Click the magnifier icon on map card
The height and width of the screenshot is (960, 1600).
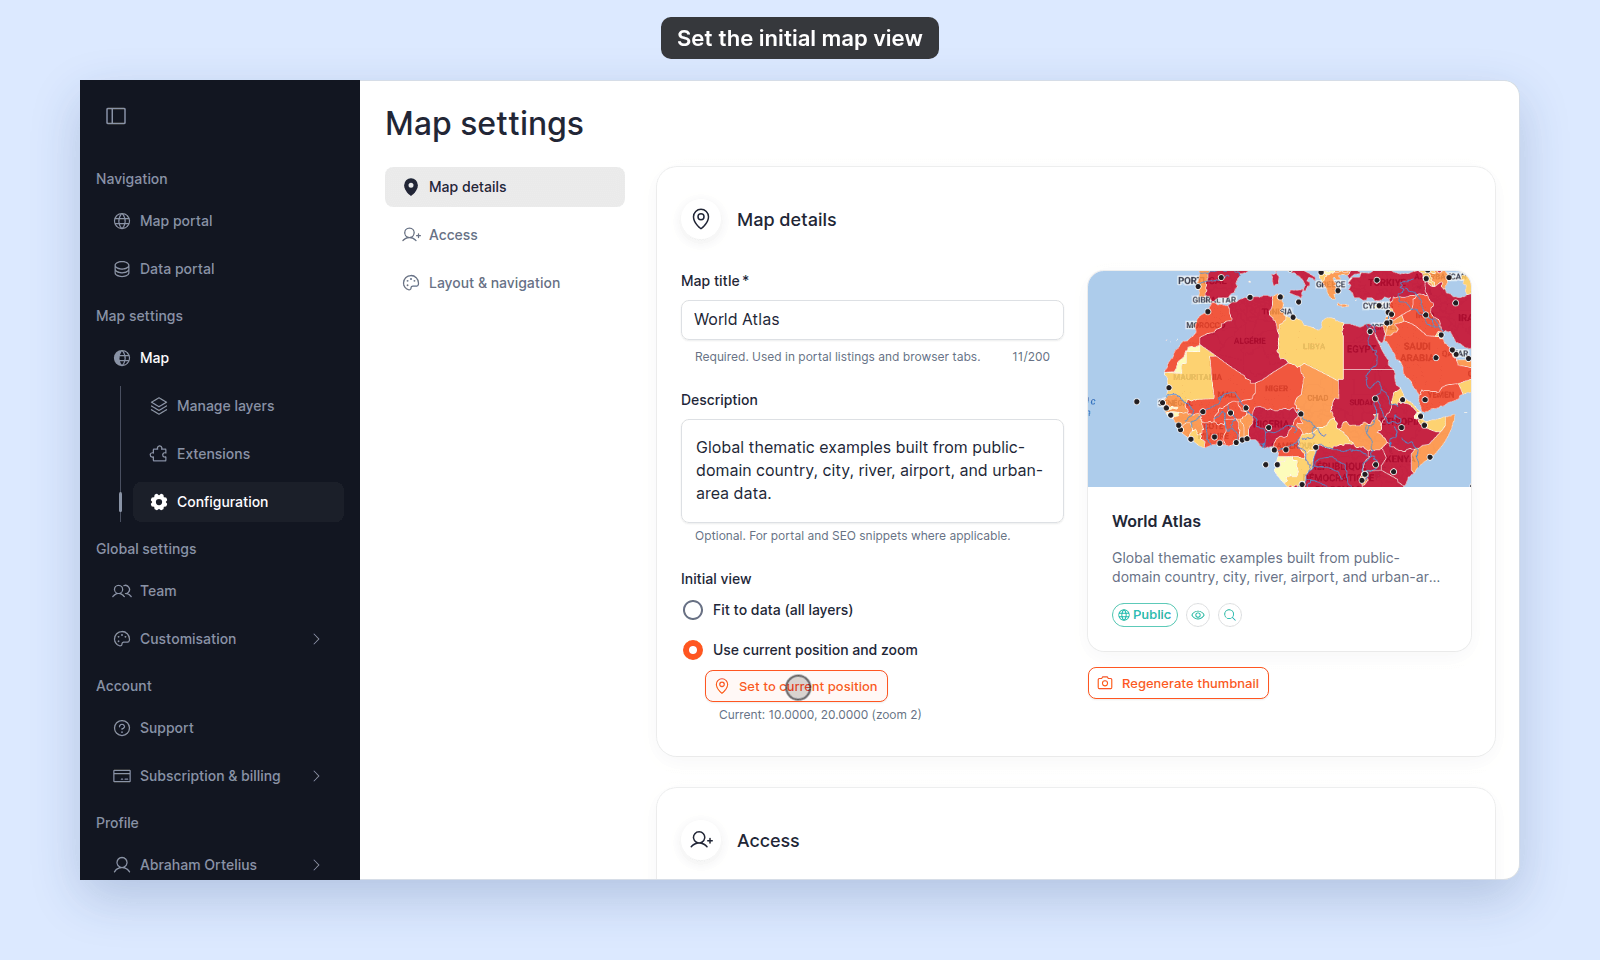[x=1230, y=615]
